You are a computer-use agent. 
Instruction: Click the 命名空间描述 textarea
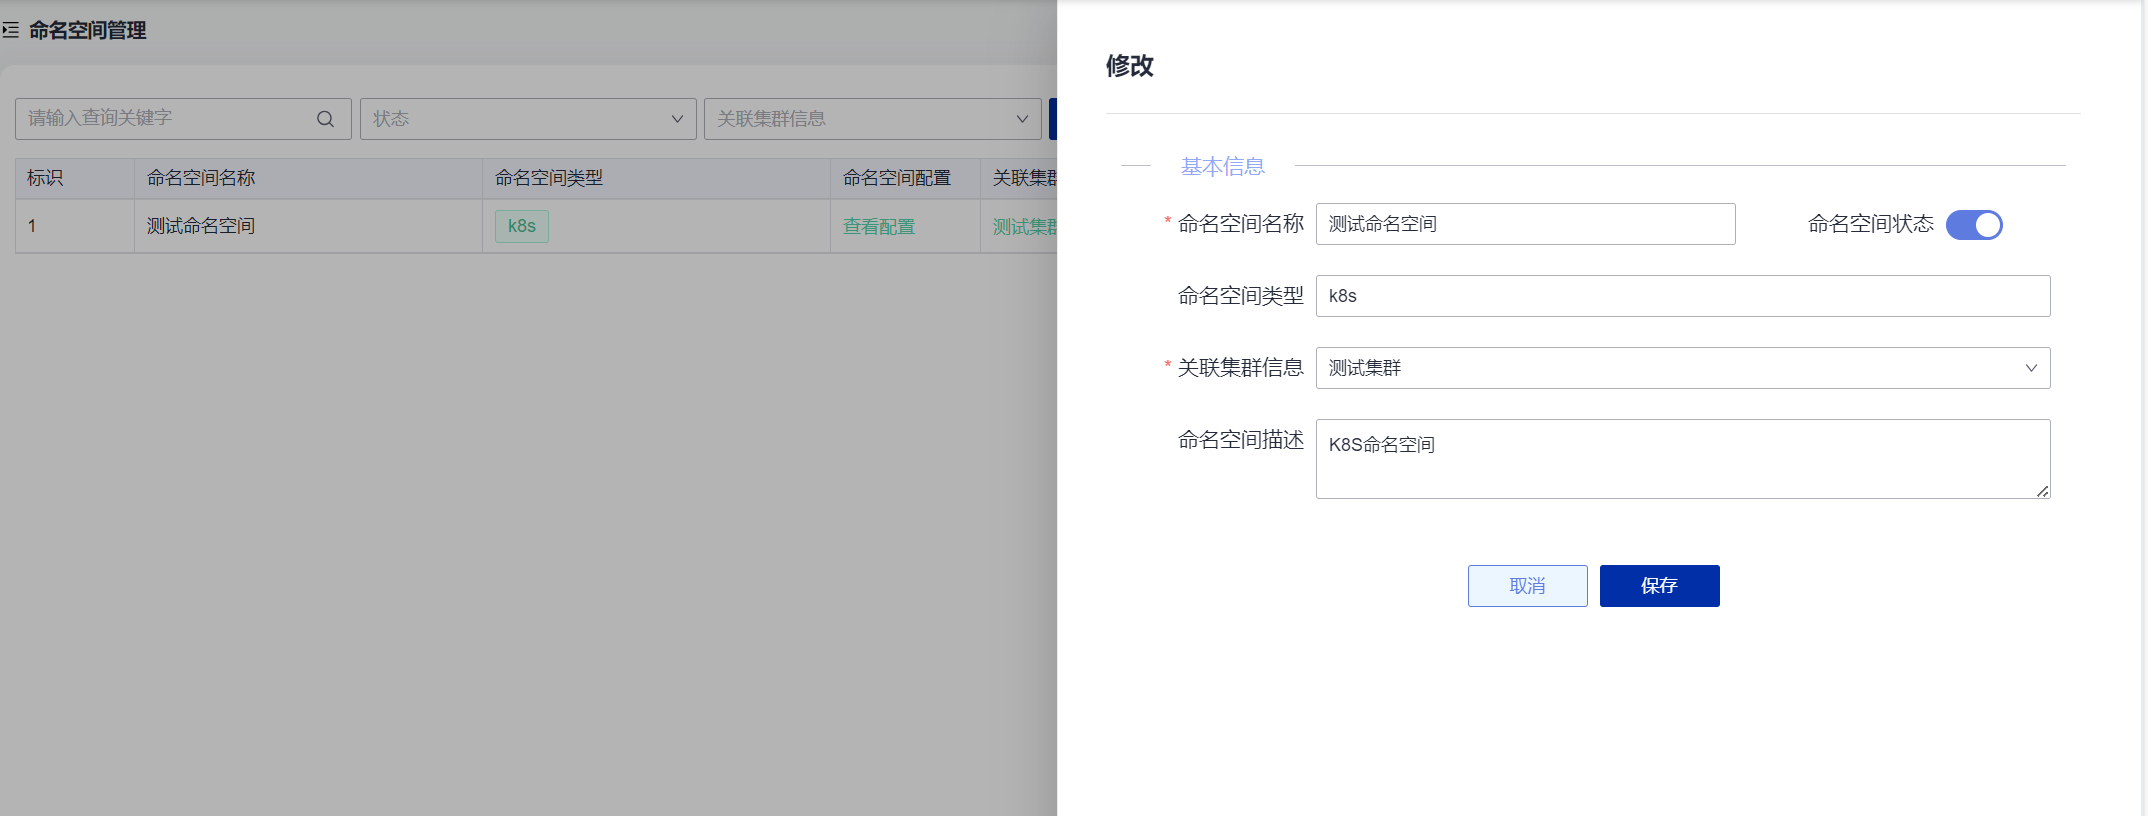[1683, 459]
